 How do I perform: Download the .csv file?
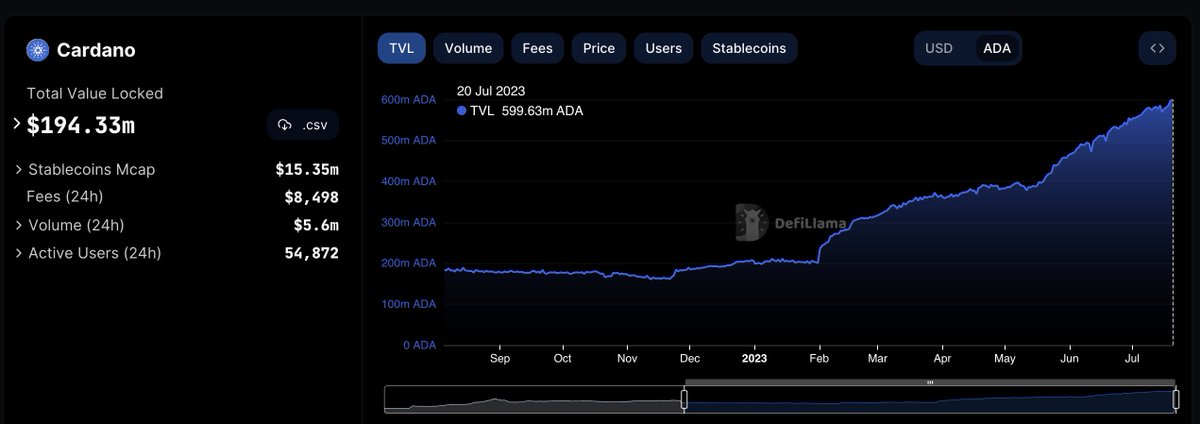pos(303,125)
